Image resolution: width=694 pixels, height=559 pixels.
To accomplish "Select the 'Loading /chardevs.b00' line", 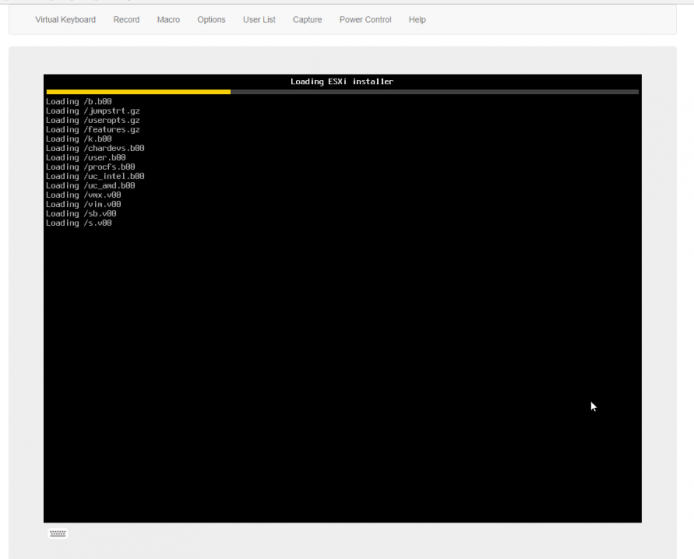I will (95, 148).
